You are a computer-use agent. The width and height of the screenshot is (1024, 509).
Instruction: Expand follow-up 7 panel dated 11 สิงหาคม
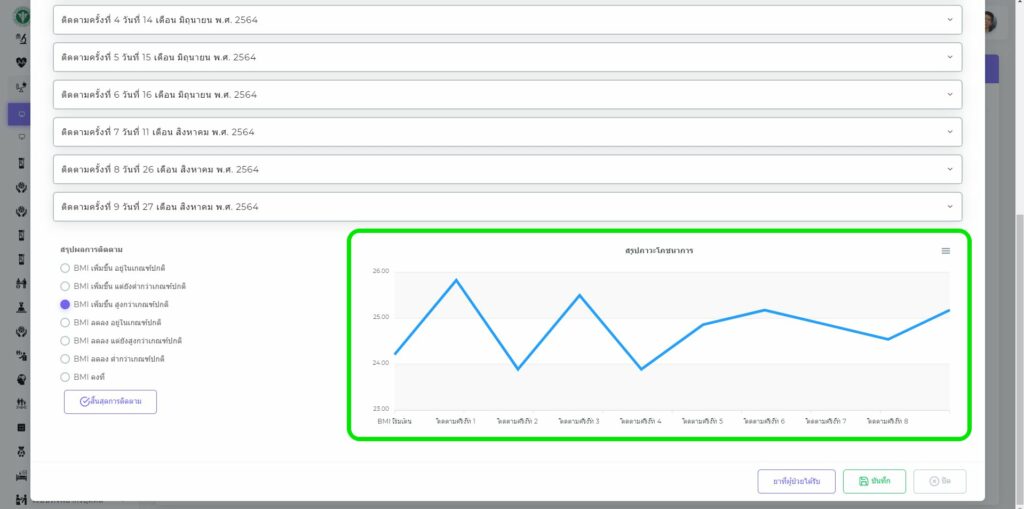[x=507, y=132]
